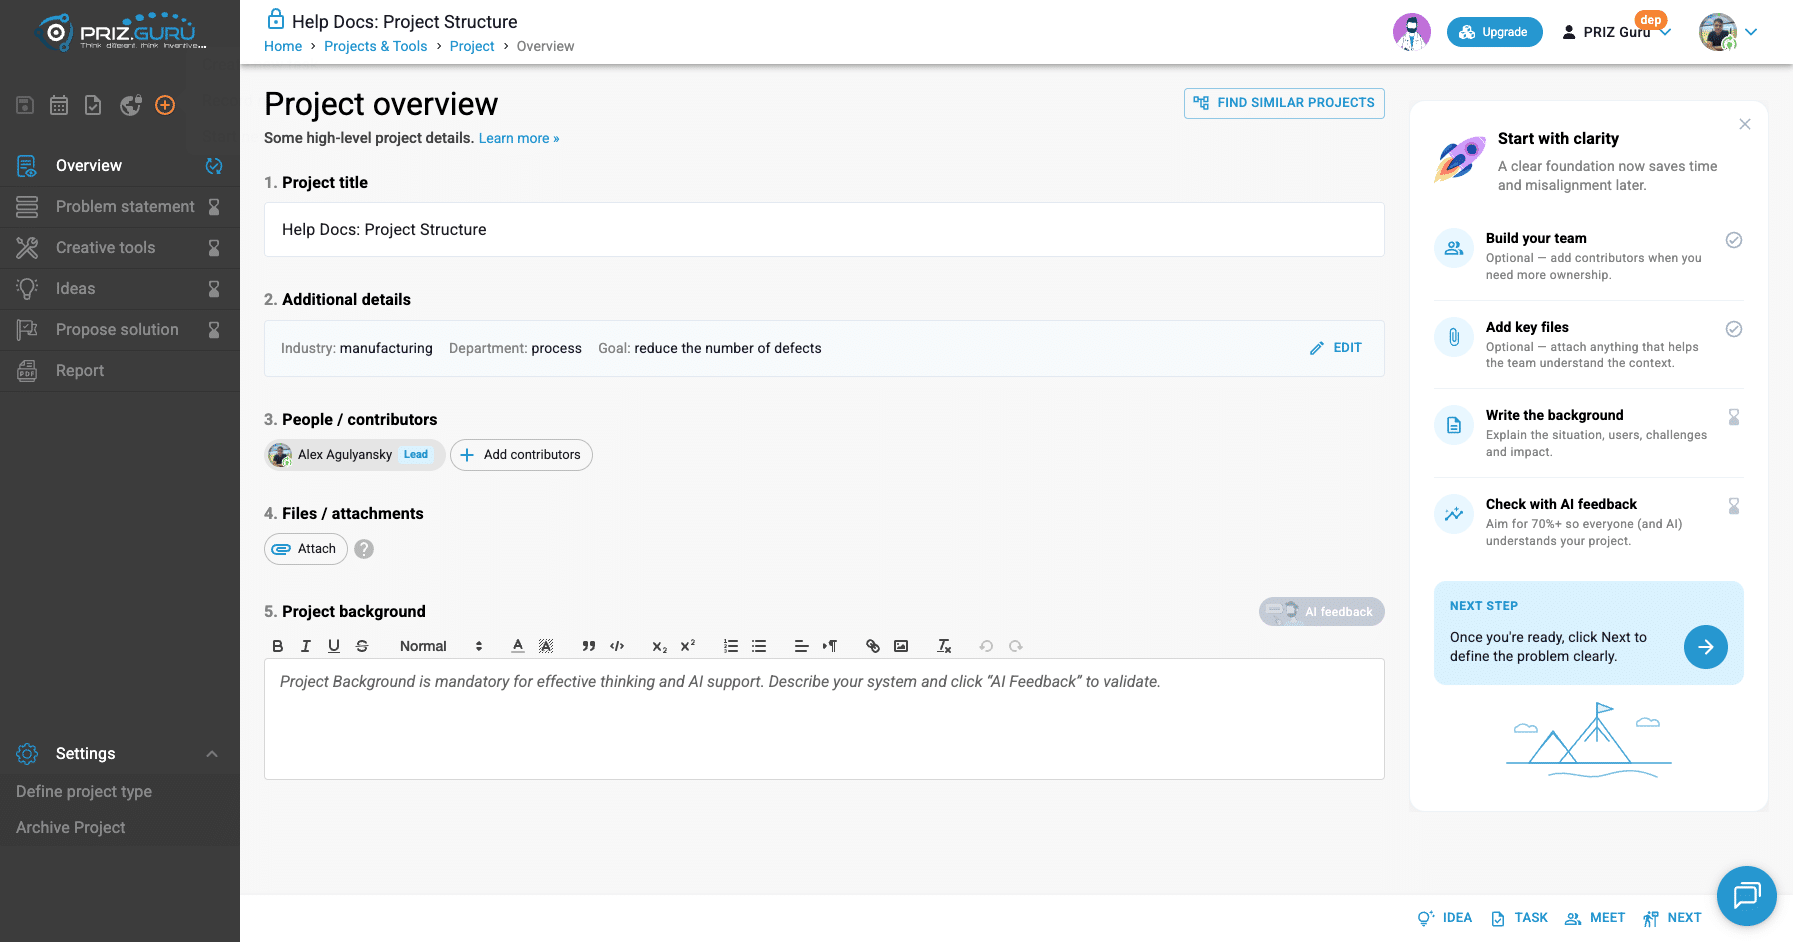This screenshot has width=1793, height=942.
Task: Click the AI feedback button
Action: tap(1322, 612)
